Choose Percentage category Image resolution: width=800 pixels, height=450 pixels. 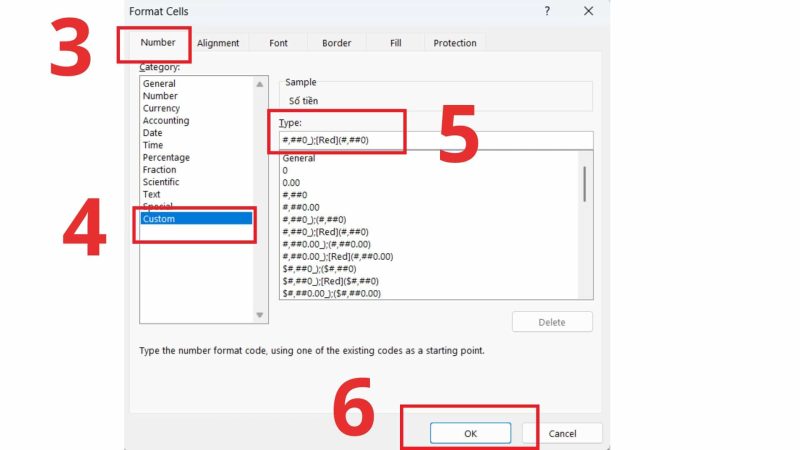(166, 157)
